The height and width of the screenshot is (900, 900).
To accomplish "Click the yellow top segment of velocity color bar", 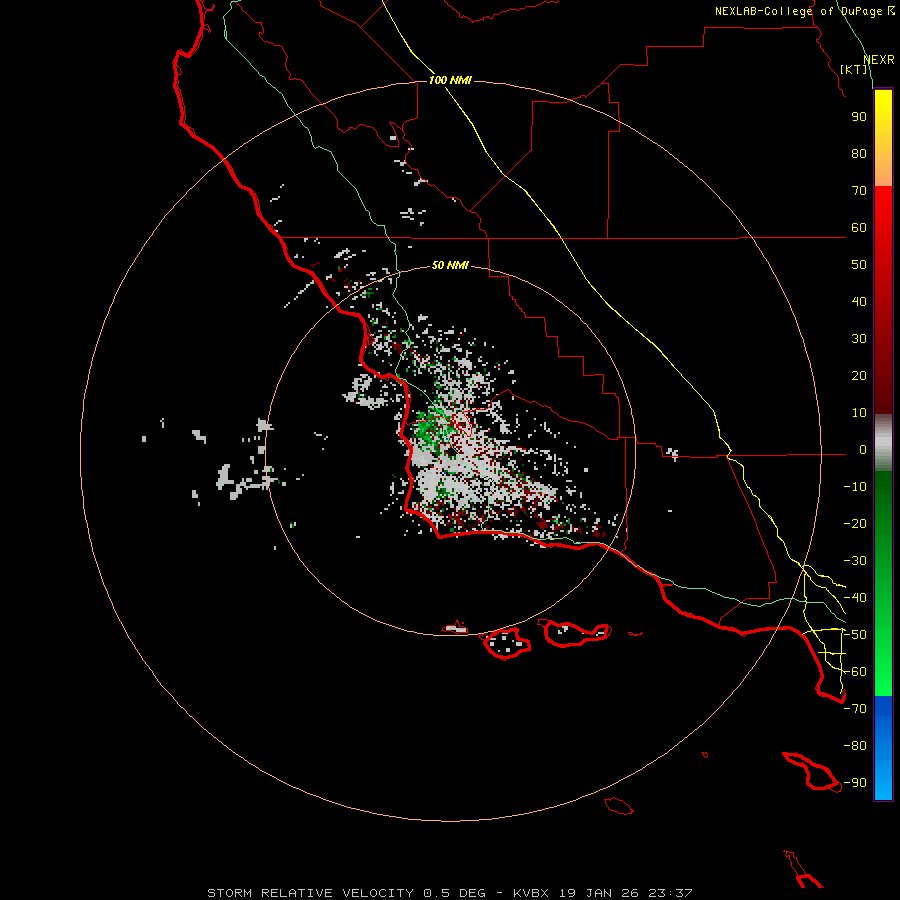I will point(883,138).
